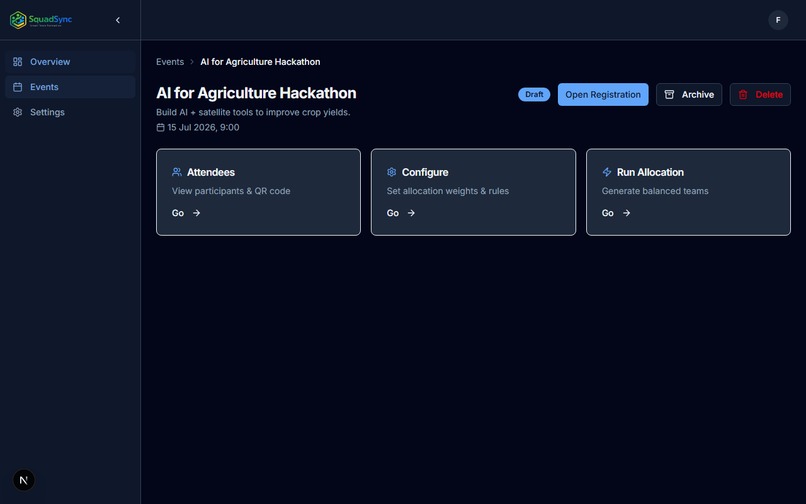Viewport: 806px width, 504px height.
Task: Click the date text 15 Jul 2026, 9:00
Action: coord(203,128)
